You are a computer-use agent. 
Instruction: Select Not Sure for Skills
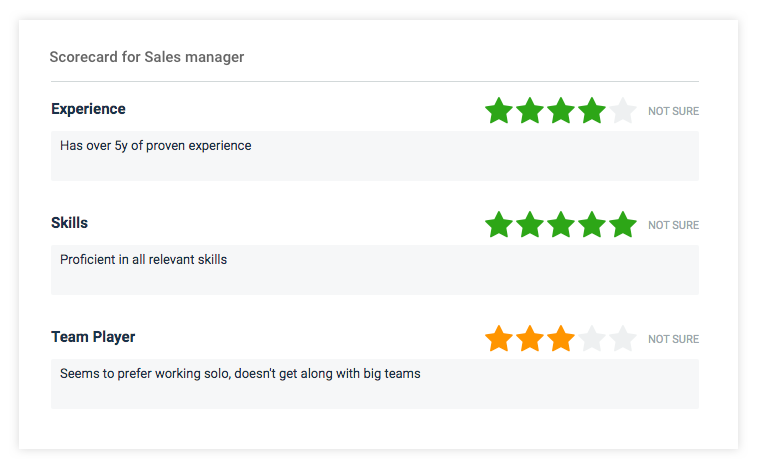click(673, 226)
